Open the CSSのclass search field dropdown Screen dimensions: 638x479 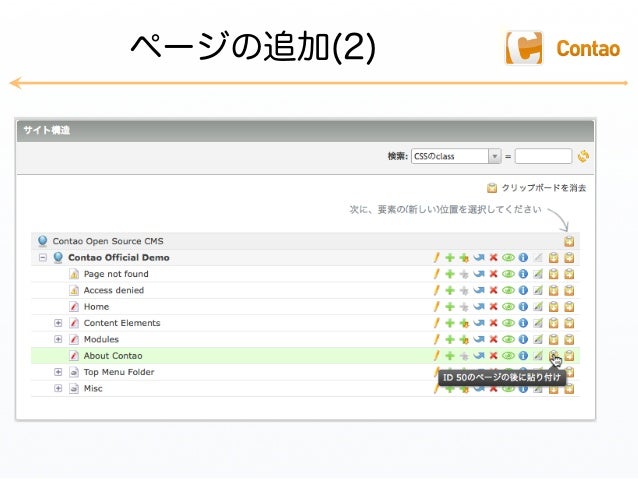pos(456,156)
